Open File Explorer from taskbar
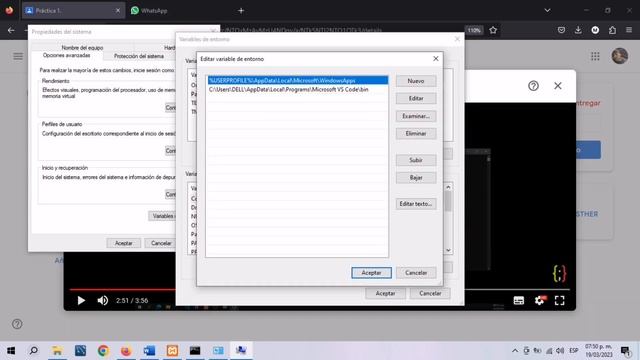This screenshot has width=640, height=360. pyautogui.click(x=57, y=350)
